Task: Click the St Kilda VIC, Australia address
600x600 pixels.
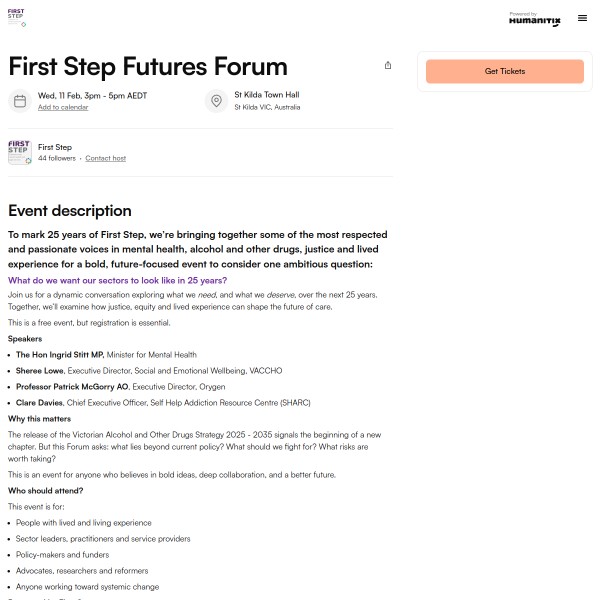Action: pyautogui.click(x=267, y=107)
